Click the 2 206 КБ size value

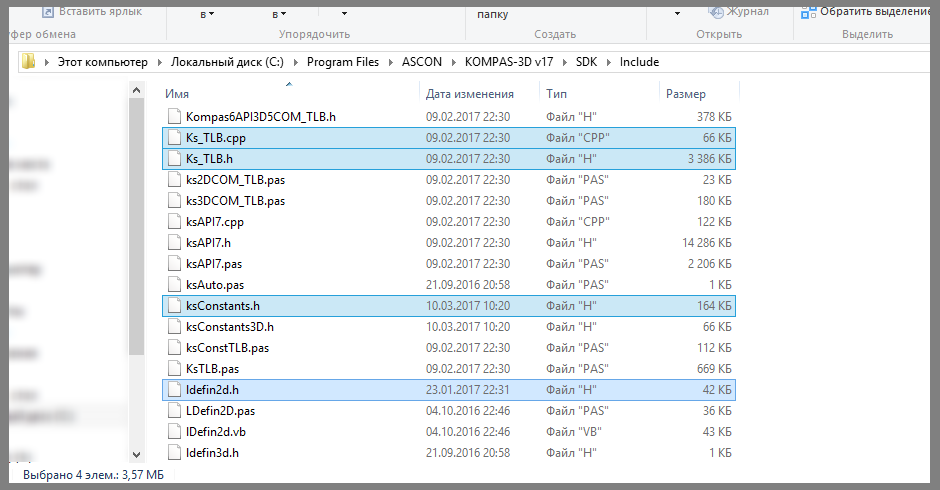tap(710, 263)
